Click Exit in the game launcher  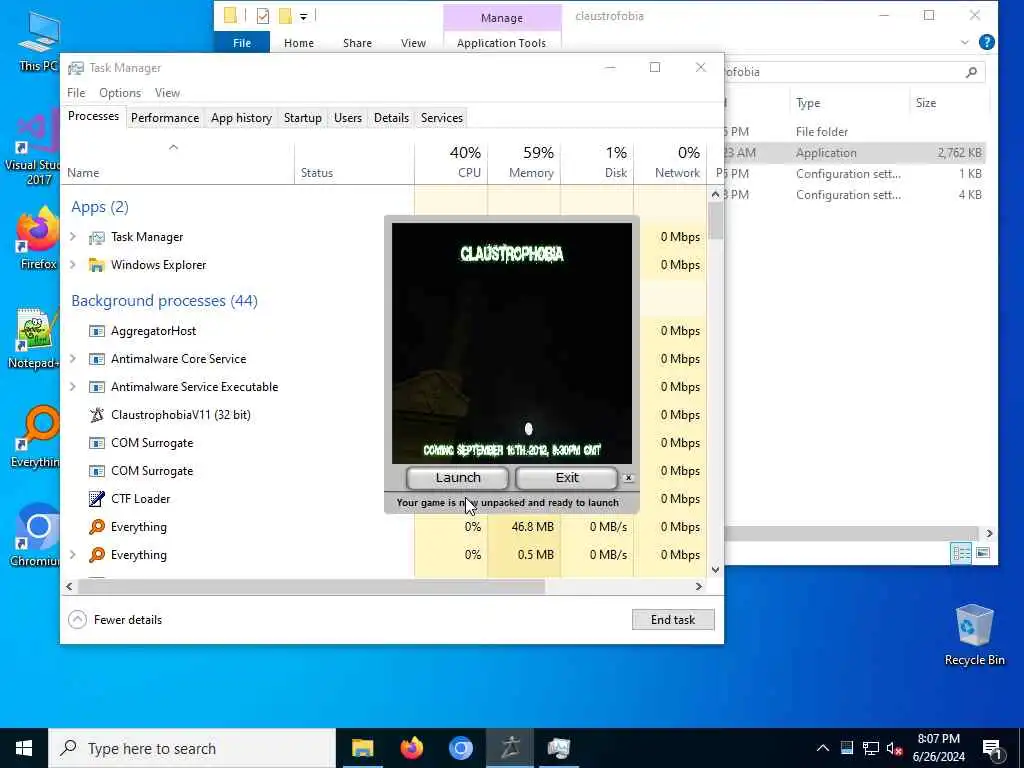click(566, 478)
